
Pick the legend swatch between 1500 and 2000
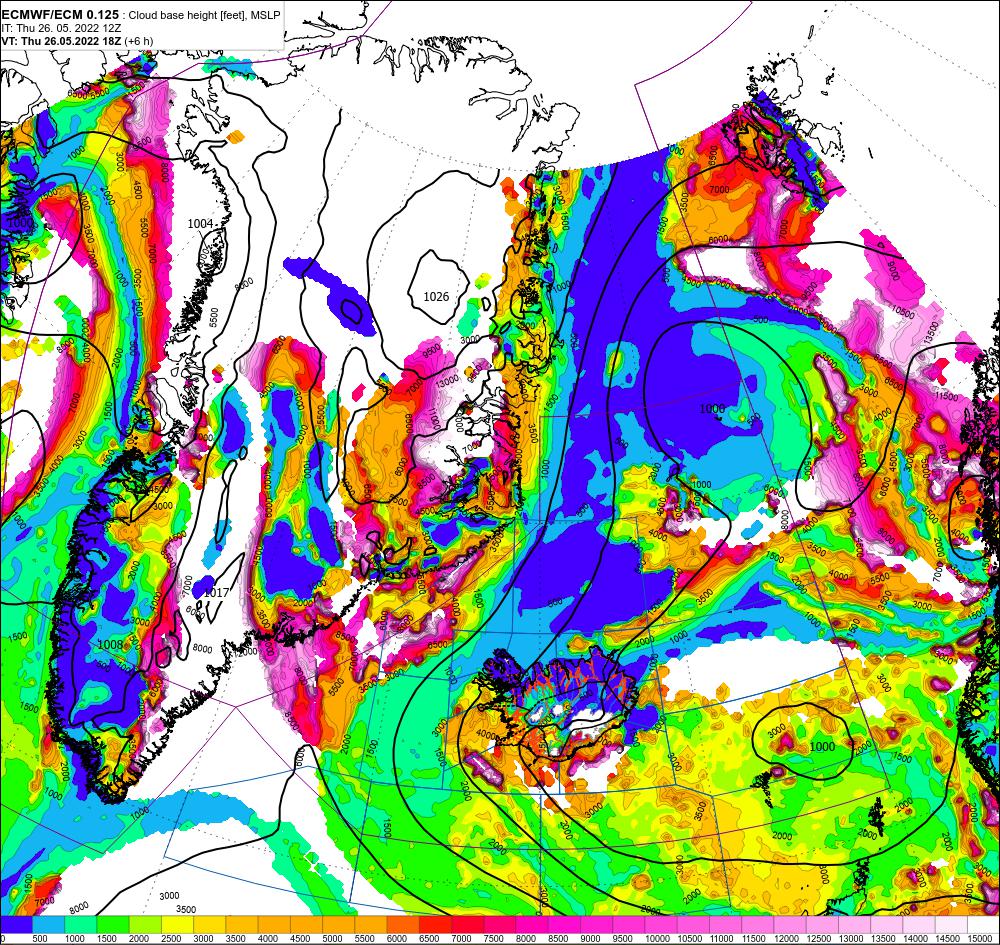(113, 926)
